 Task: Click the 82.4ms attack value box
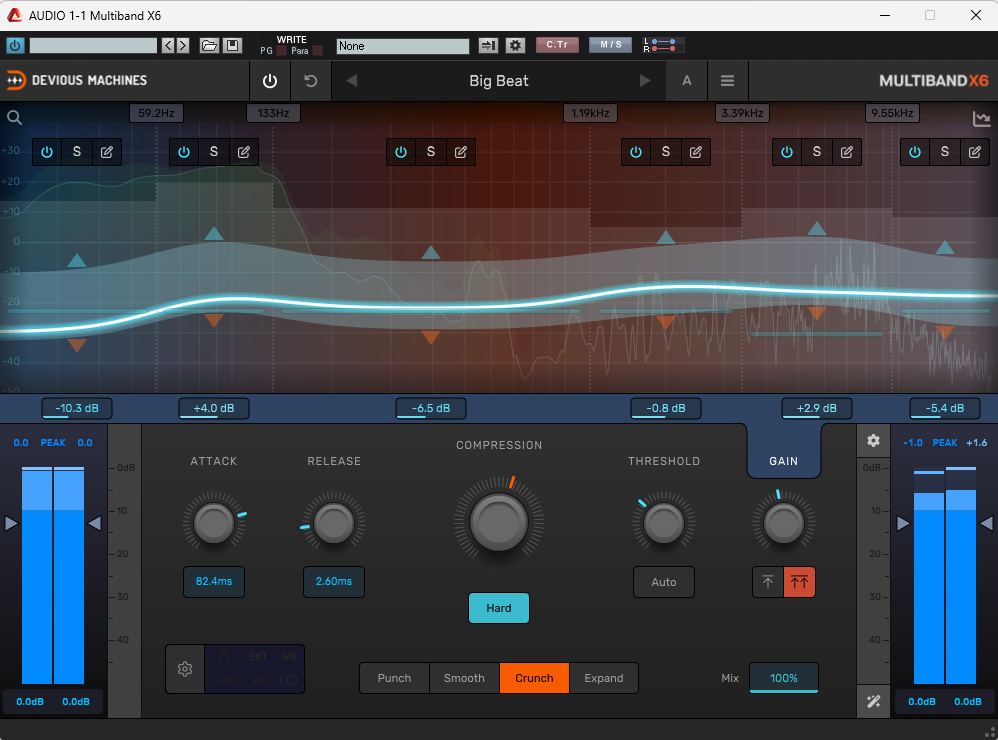tap(214, 582)
